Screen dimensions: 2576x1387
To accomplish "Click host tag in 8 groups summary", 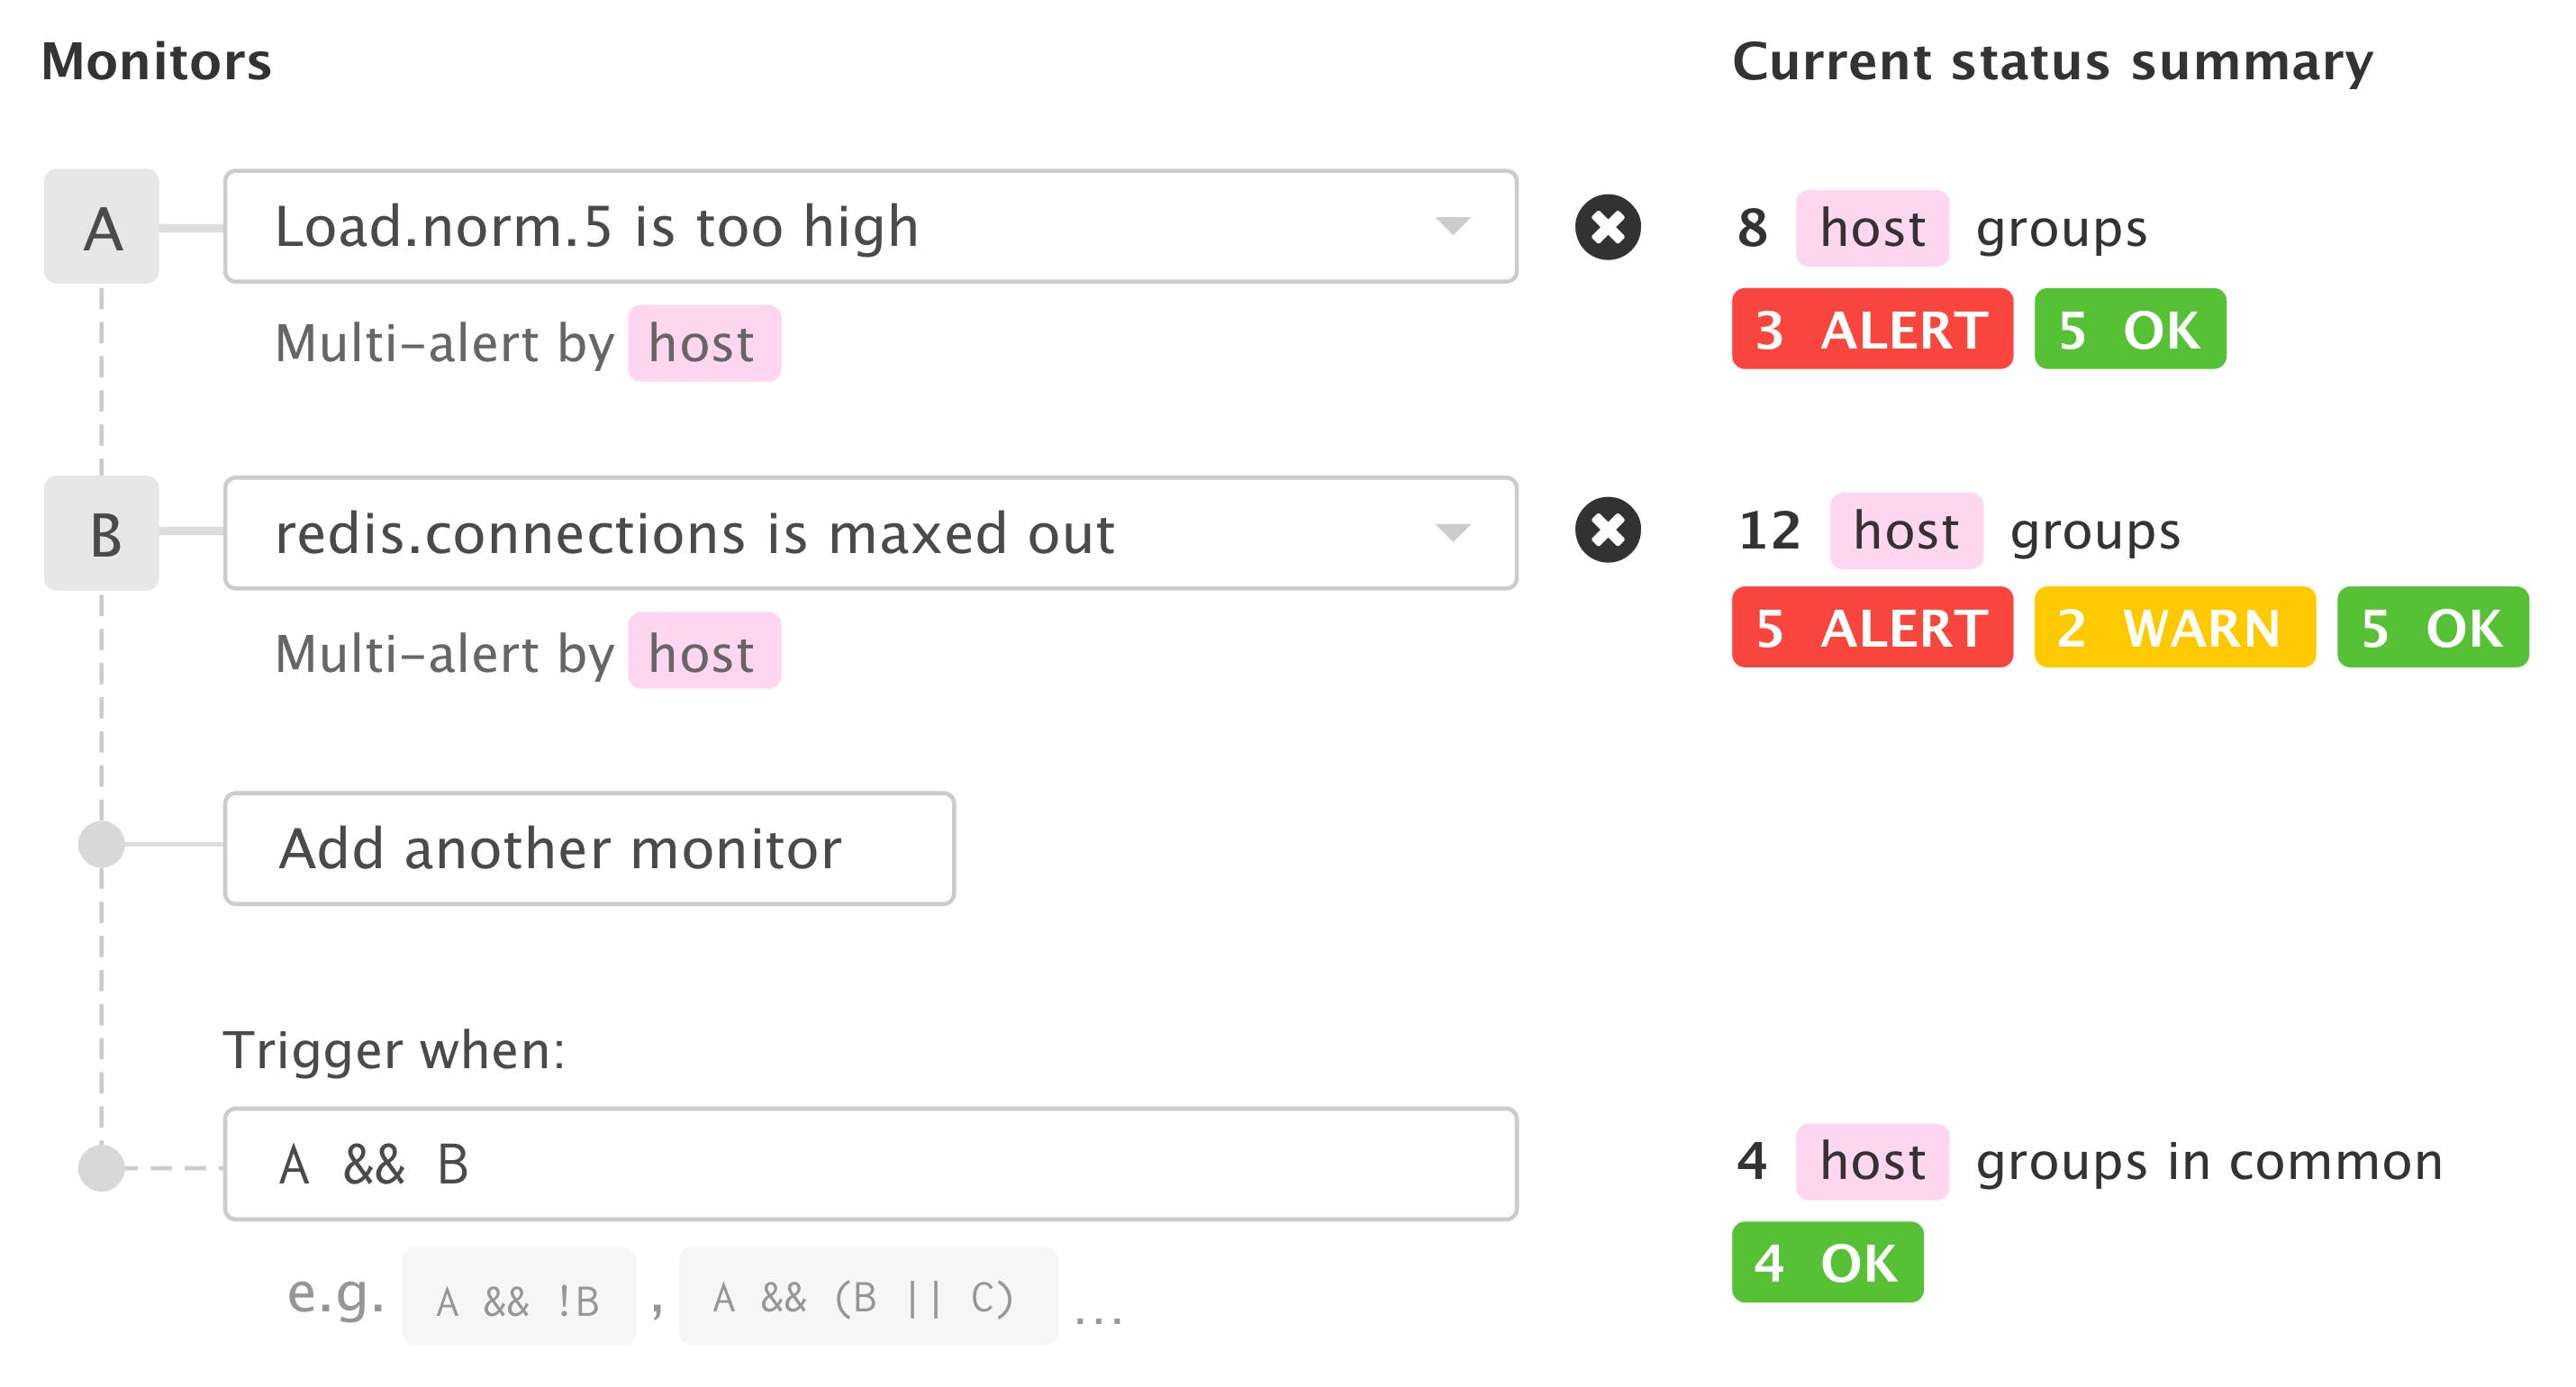I will coord(1872,228).
